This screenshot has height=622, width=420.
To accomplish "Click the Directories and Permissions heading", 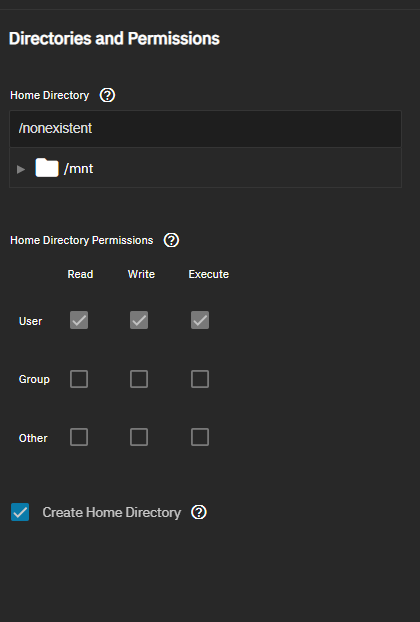I will click(114, 38).
